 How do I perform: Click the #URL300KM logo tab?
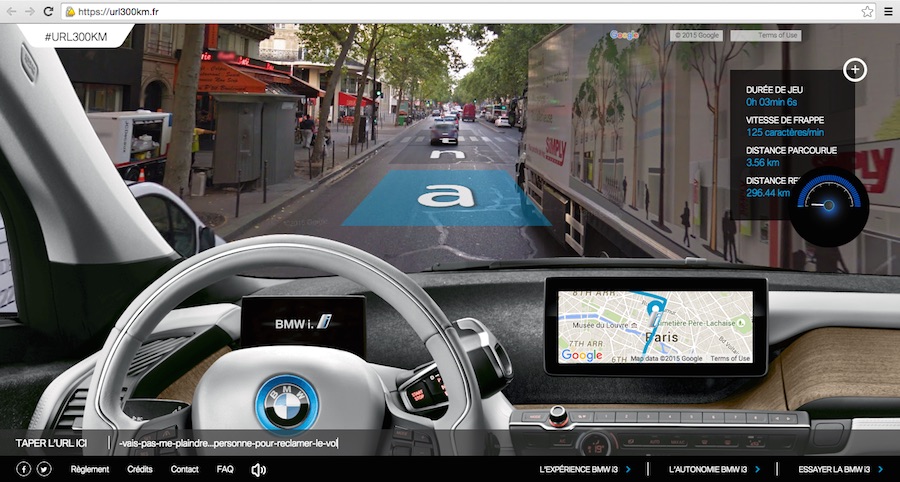coord(76,37)
